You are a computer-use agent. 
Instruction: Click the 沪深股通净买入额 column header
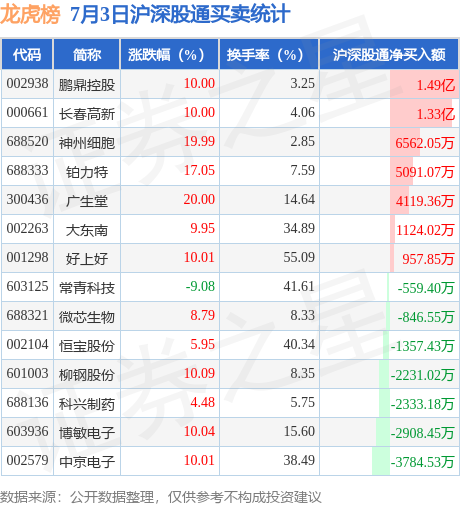[x=389, y=55]
